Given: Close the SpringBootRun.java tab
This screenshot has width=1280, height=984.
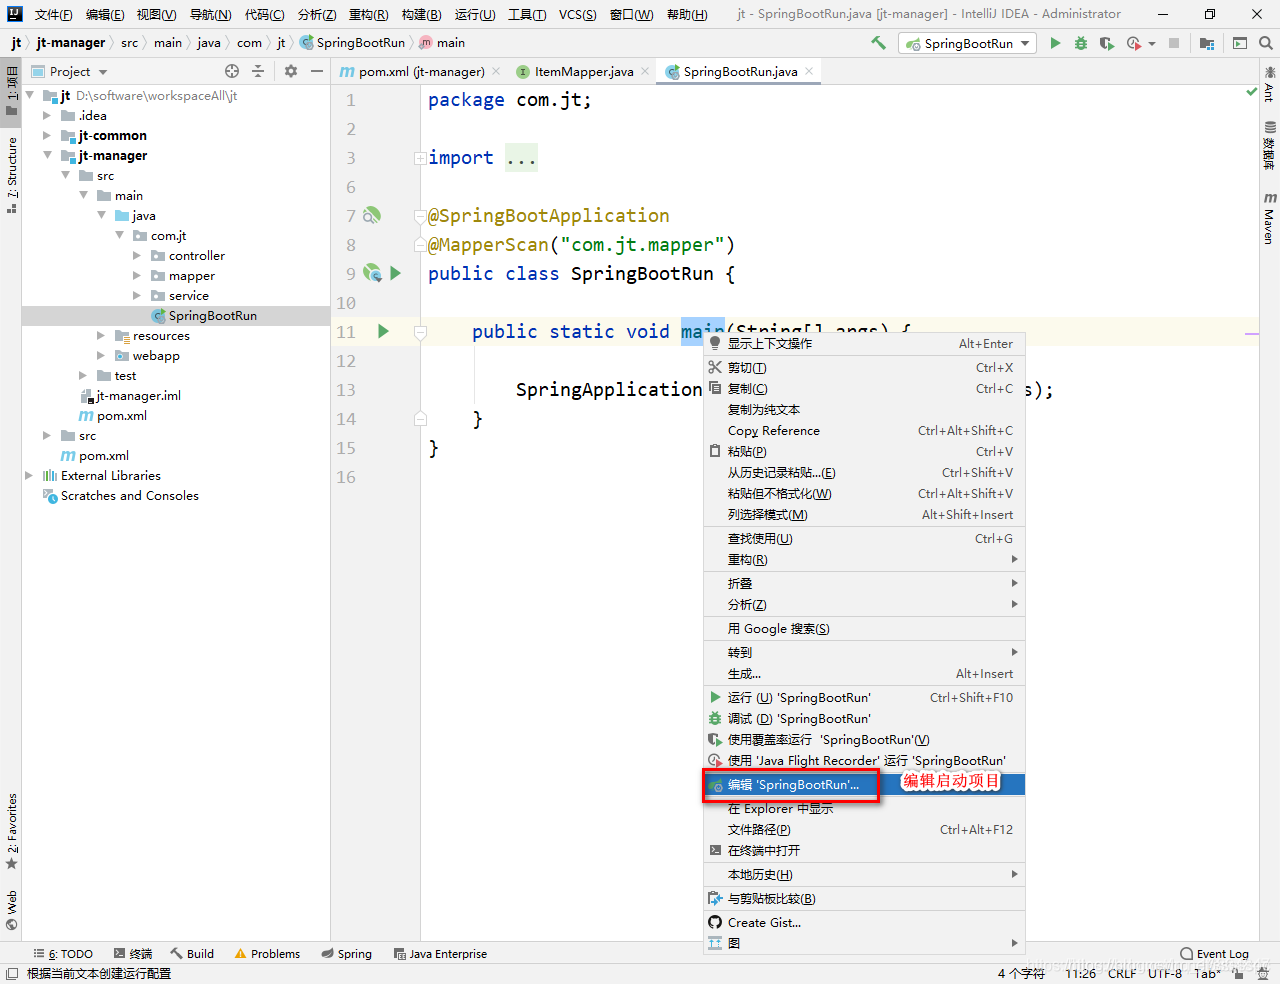Looking at the screenshot, I should pyautogui.click(x=809, y=70).
